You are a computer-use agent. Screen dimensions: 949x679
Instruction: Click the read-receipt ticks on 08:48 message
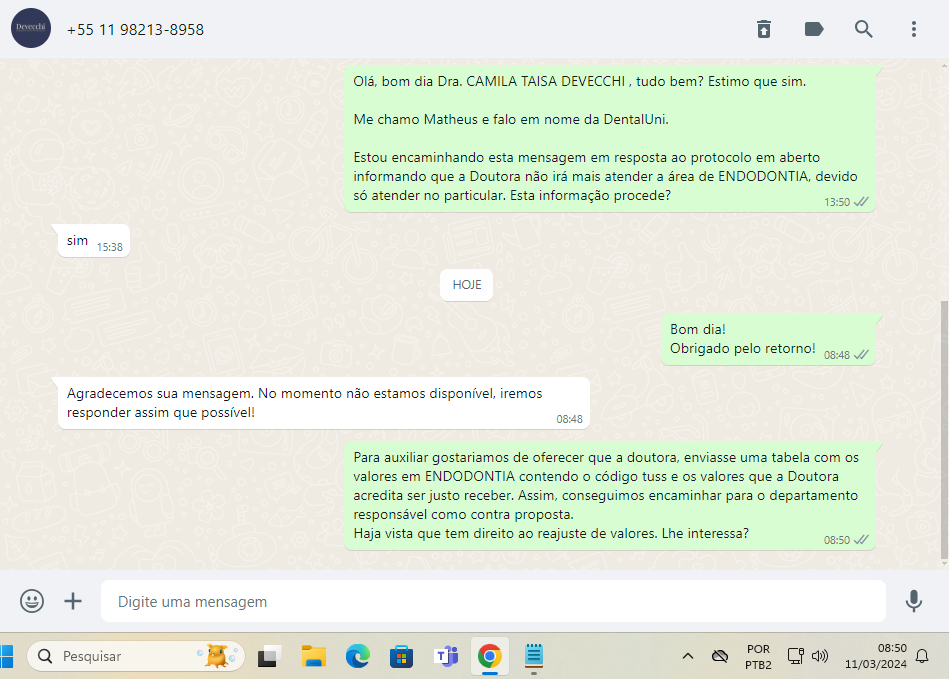coord(861,355)
